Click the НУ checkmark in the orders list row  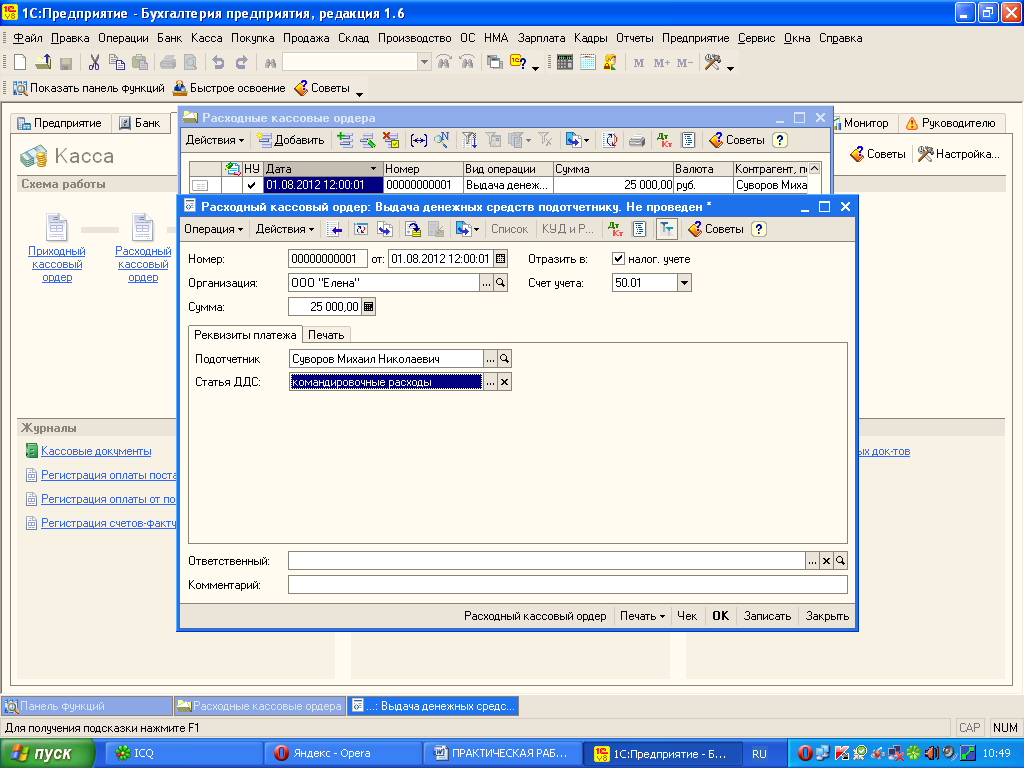click(x=251, y=185)
